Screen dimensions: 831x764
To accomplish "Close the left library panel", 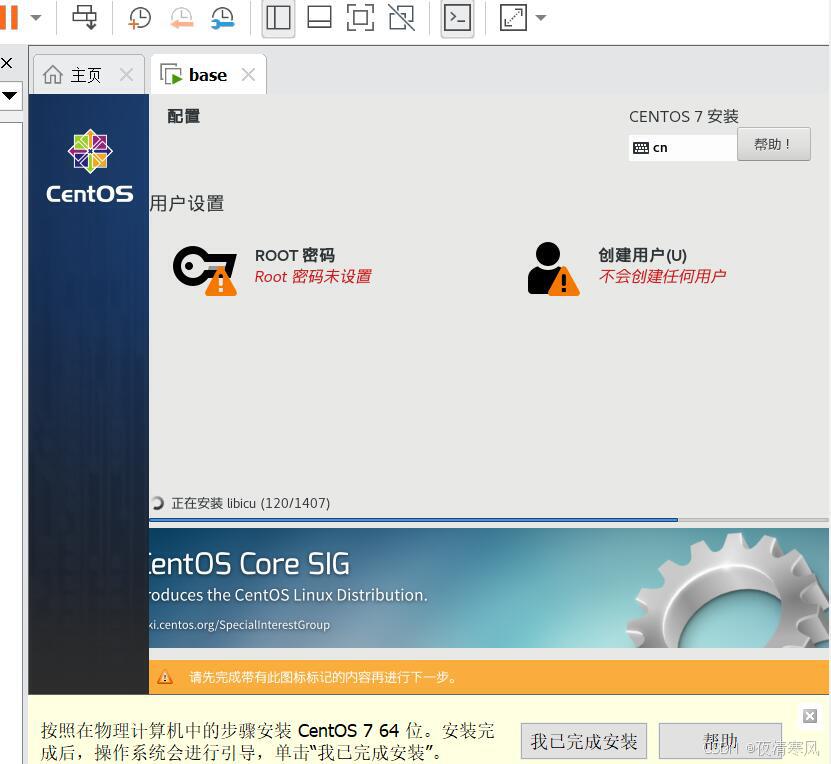I will 7,63.
